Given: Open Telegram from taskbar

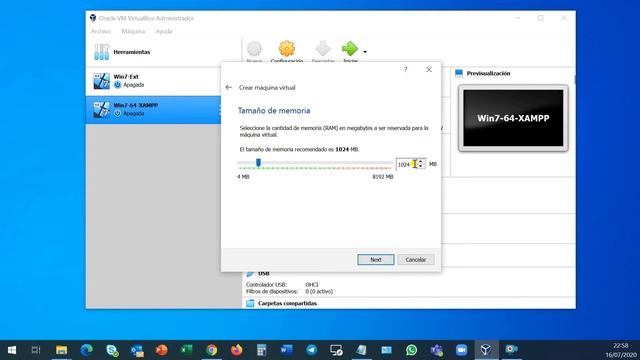Looking at the screenshot, I should click(311, 350).
